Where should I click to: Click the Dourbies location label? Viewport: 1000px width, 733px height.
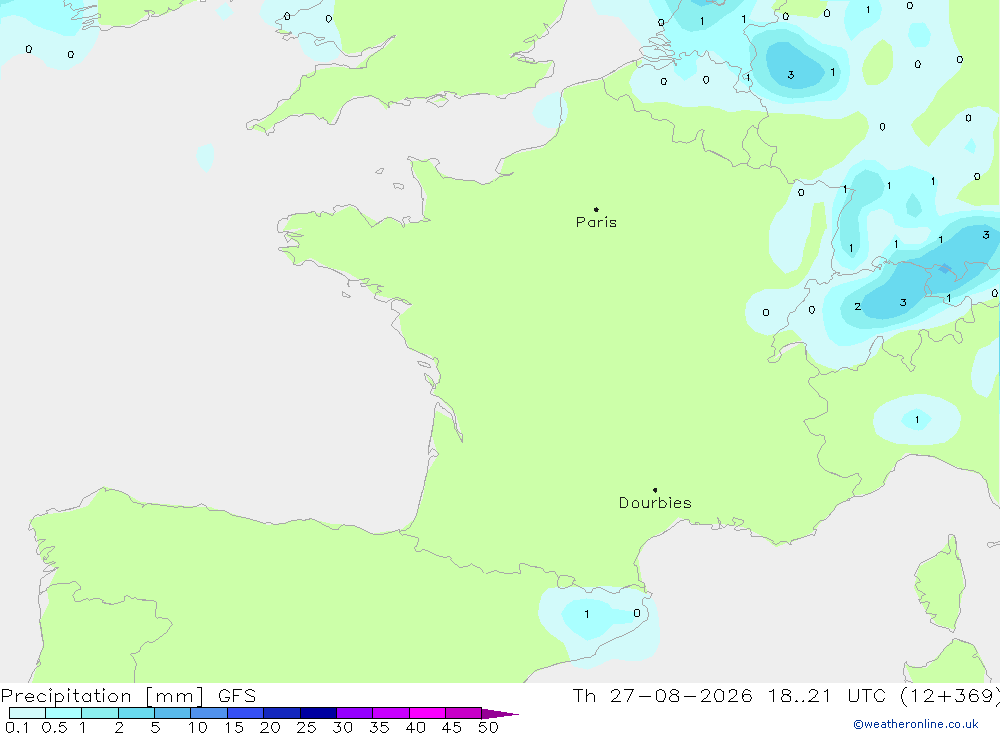pos(655,503)
